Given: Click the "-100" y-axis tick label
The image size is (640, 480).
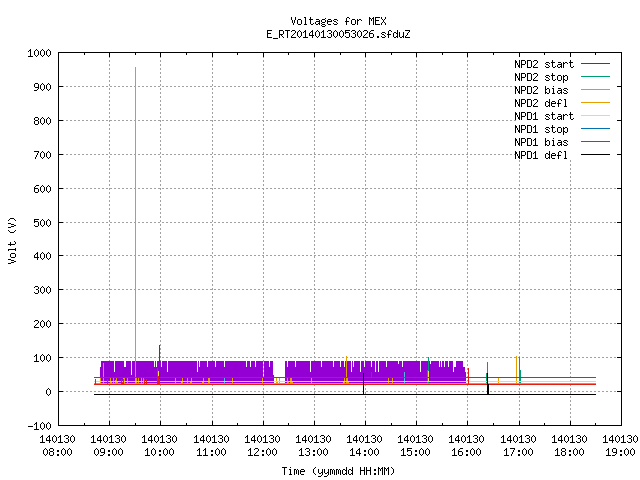Looking at the screenshot, I should (39, 426).
